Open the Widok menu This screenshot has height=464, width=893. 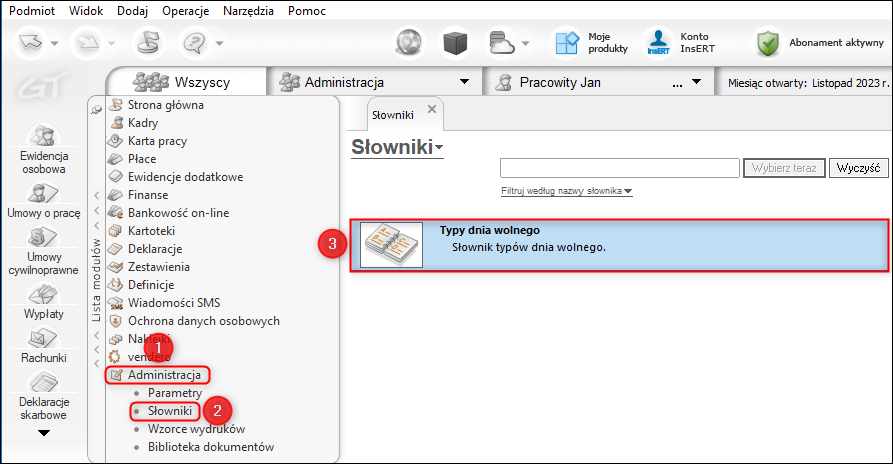point(86,11)
